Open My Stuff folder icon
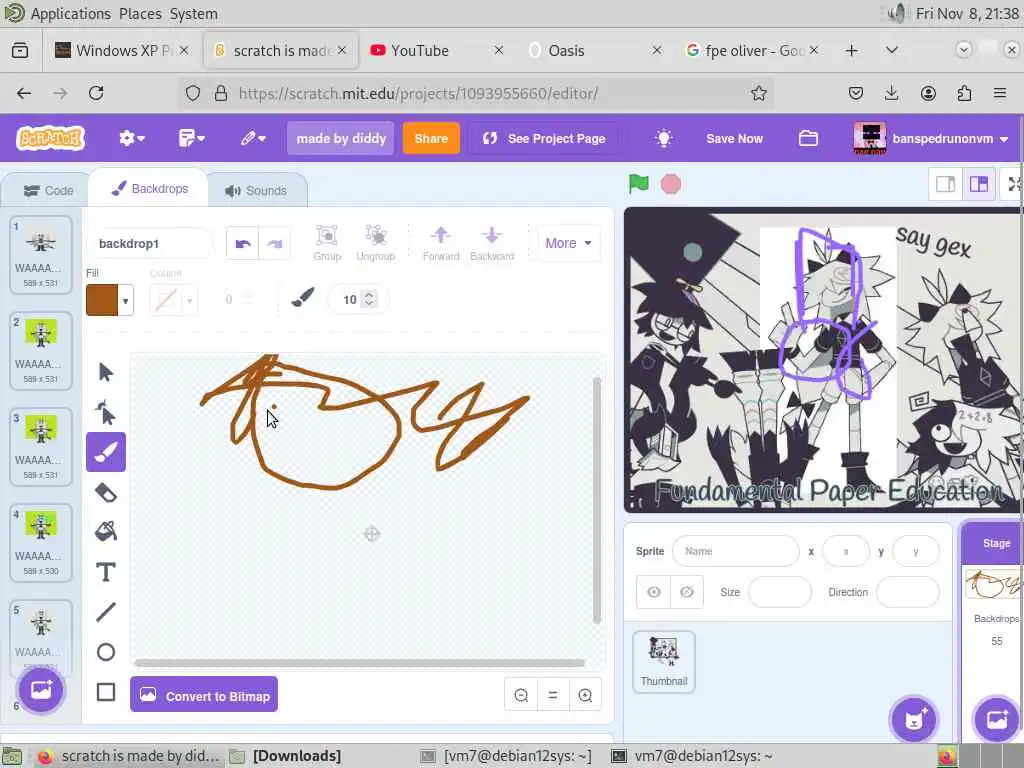This screenshot has width=1024, height=768. pyautogui.click(x=808, y=138)
